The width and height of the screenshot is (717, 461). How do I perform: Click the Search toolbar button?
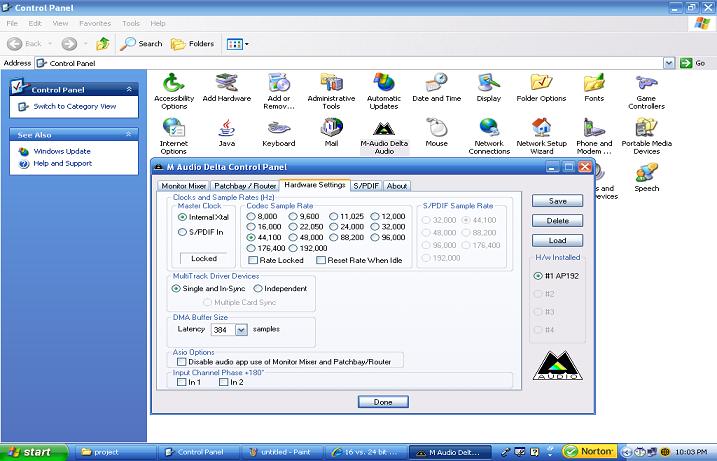click(x=141, y=44)
